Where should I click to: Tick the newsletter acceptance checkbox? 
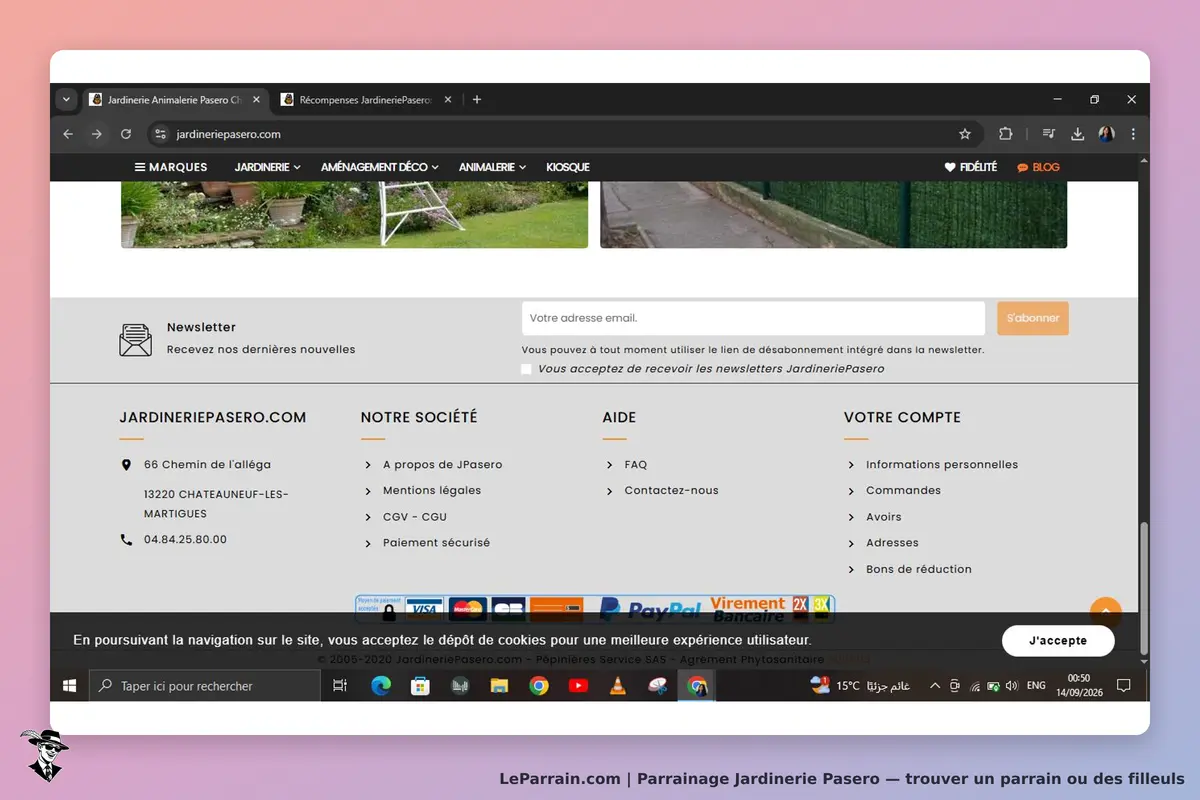tap(527, 369)
